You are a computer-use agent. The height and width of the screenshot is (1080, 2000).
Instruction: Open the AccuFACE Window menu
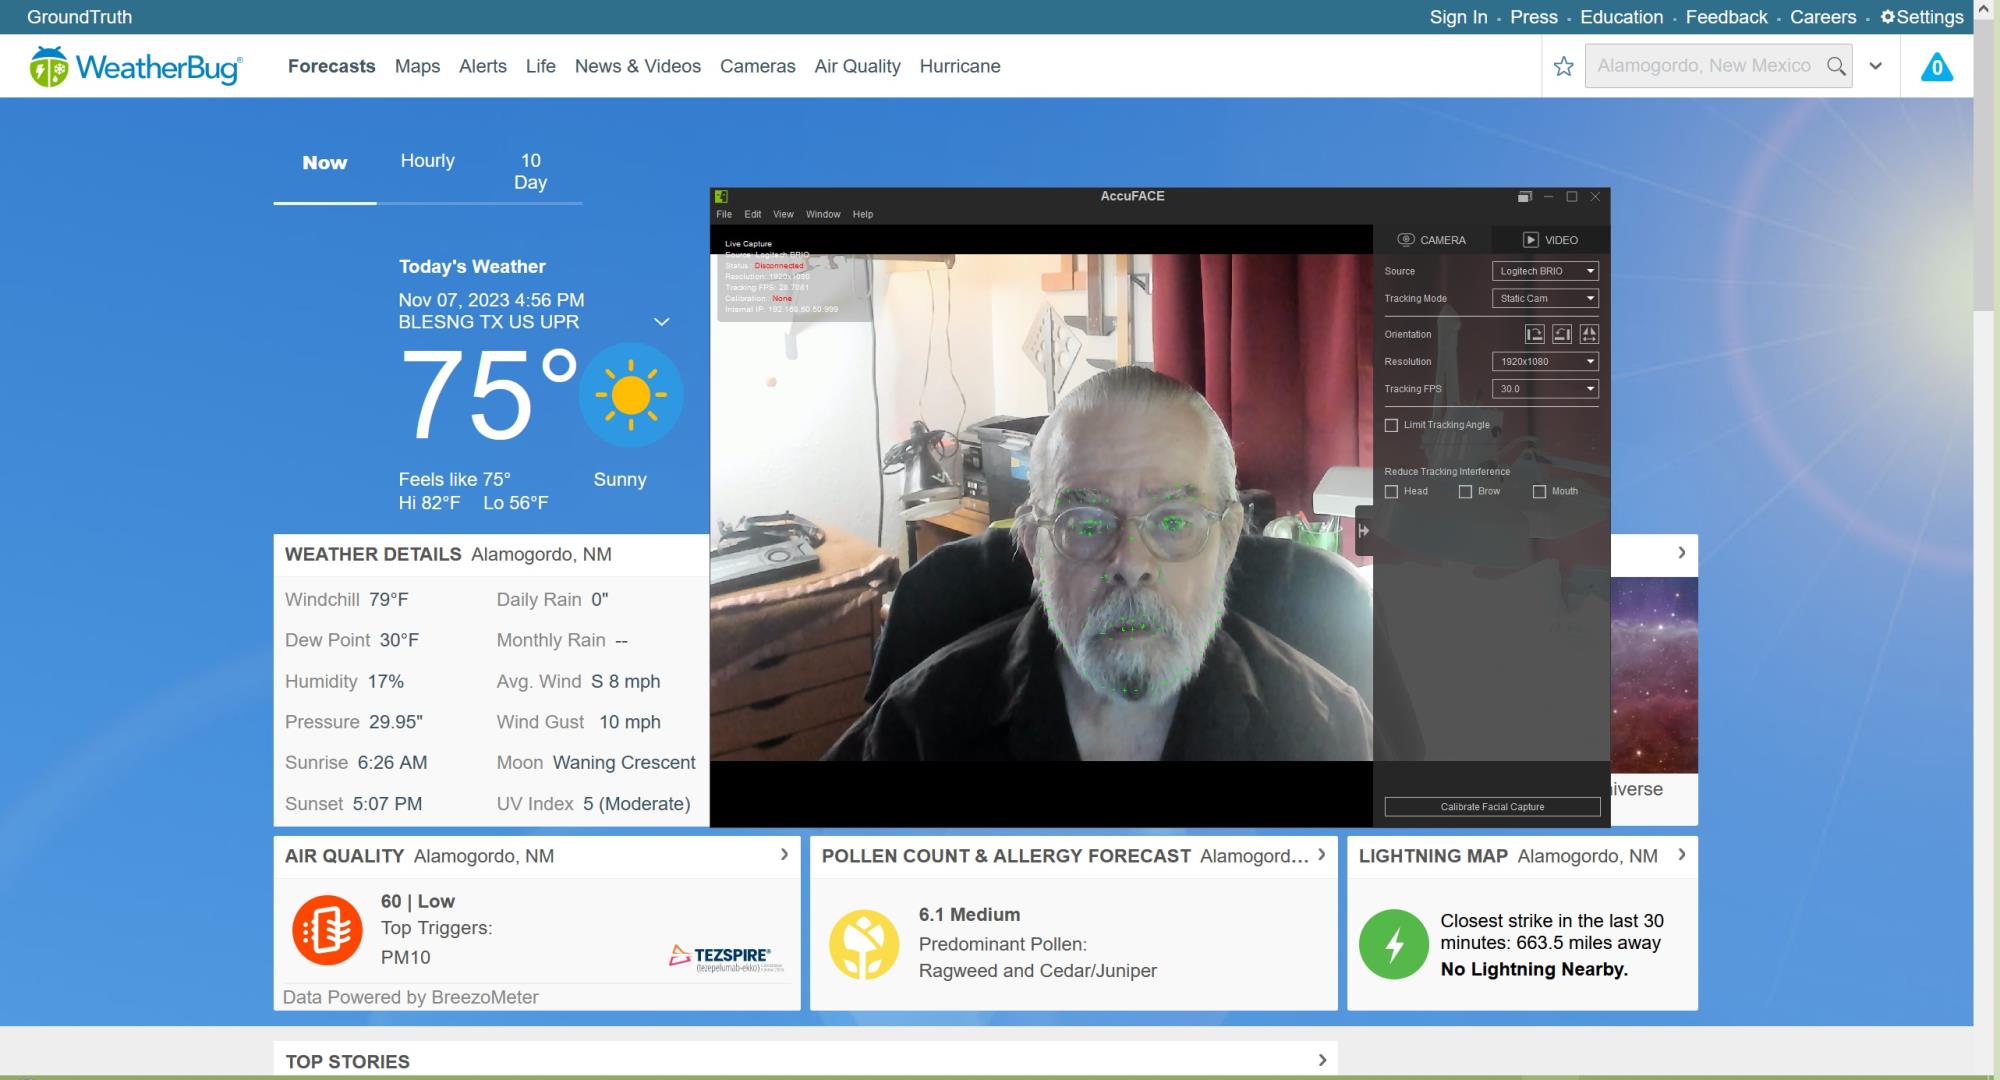tap(823, 214)
